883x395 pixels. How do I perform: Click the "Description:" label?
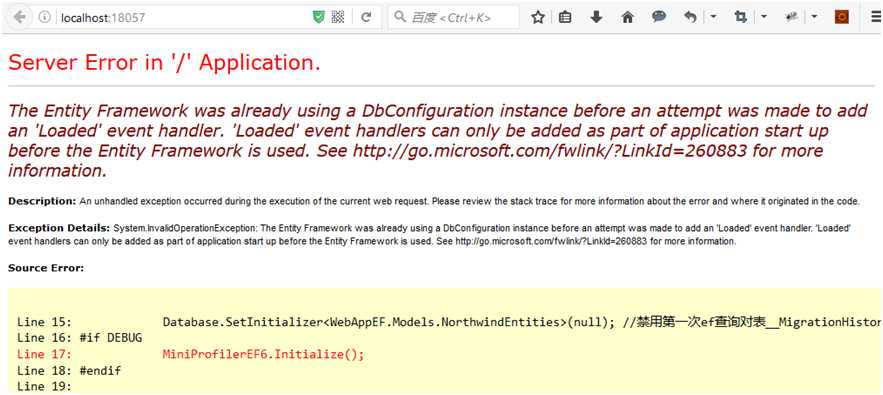pyautogui.click(x=42, y=201)
